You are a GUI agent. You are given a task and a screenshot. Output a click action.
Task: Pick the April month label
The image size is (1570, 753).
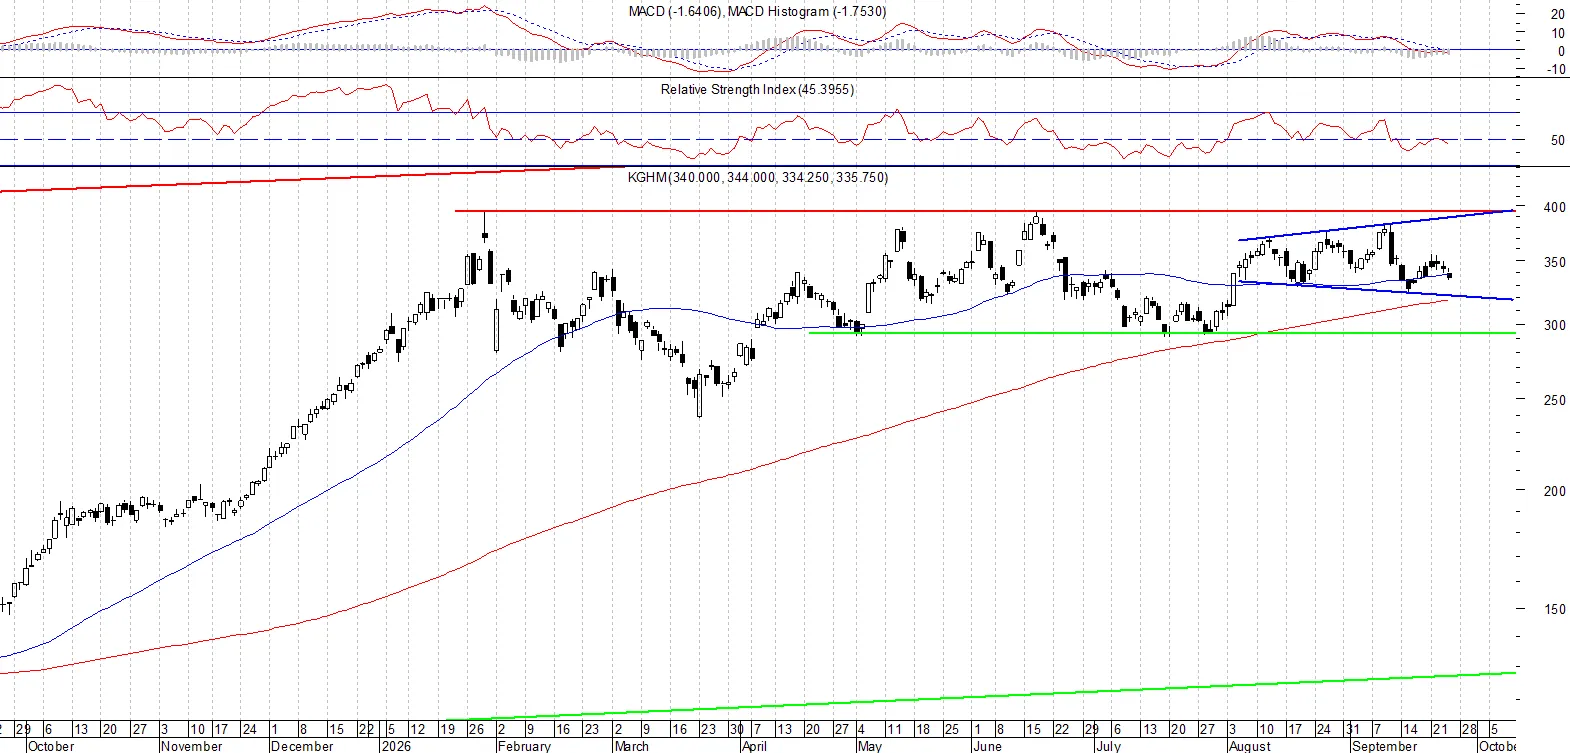[x=754, y=746]
